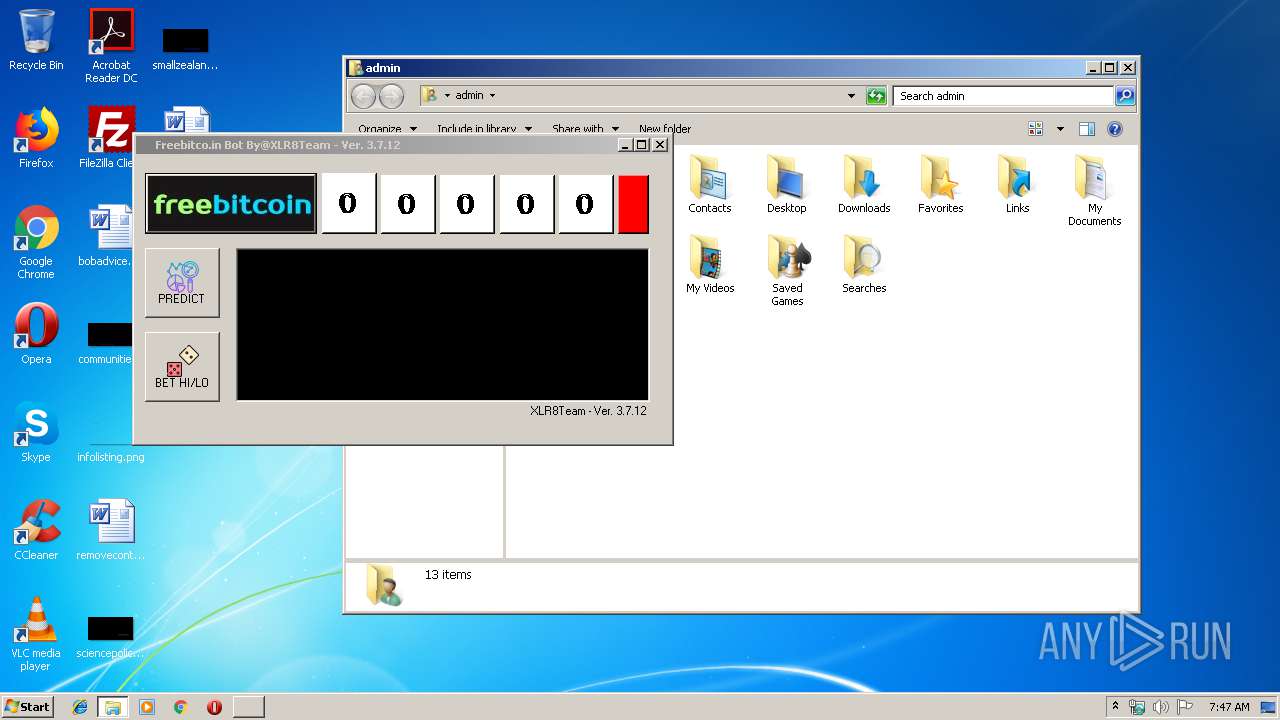Open the Contacts folder in admin window
The image size is (1280, 720).
point(710,185)
